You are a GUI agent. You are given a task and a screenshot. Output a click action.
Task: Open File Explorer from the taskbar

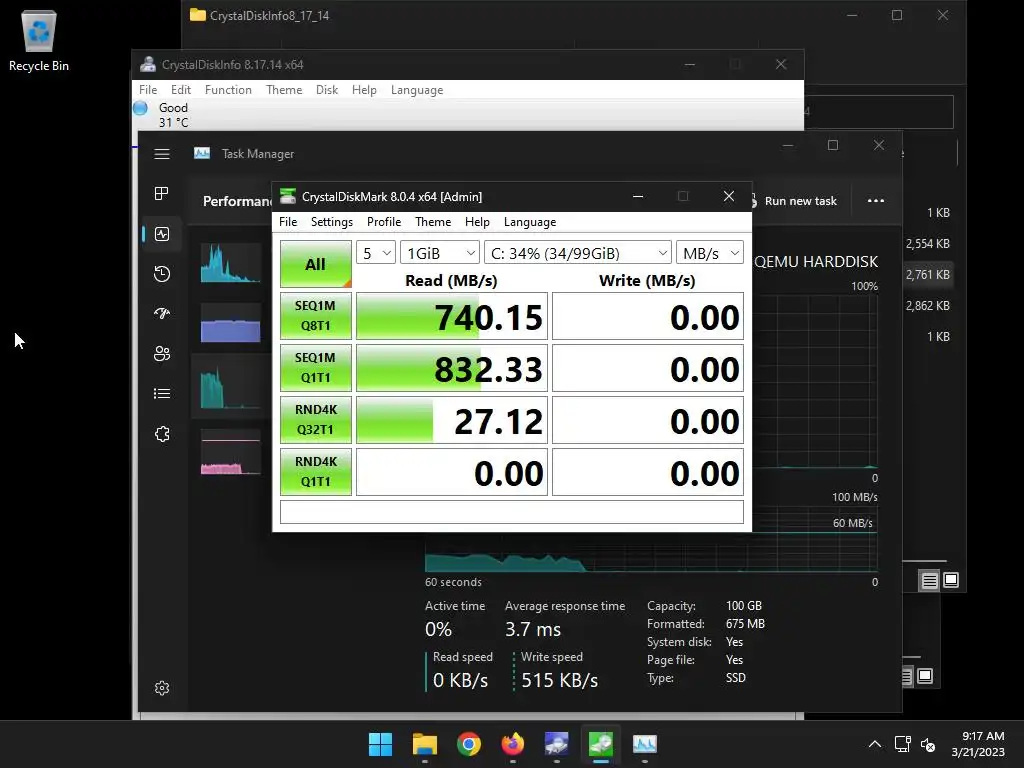(424, 744)
